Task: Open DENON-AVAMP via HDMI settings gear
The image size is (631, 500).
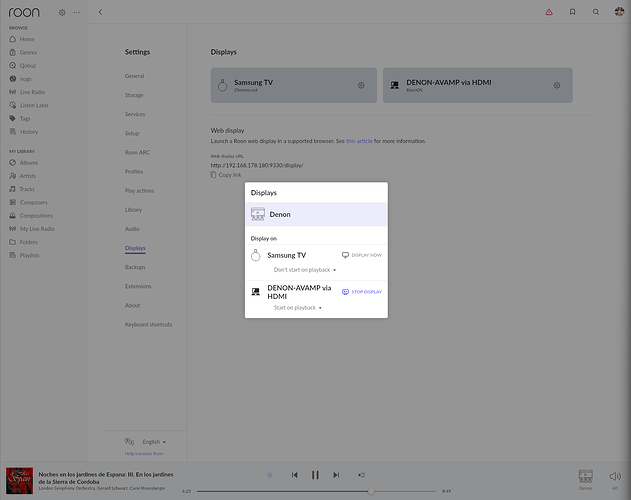Action: click(x=557, y=85)
